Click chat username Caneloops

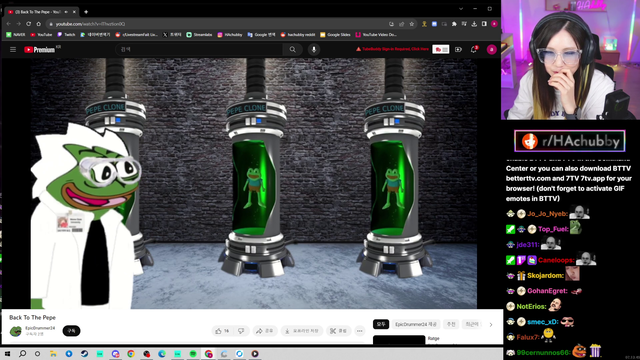click(556, 260)
